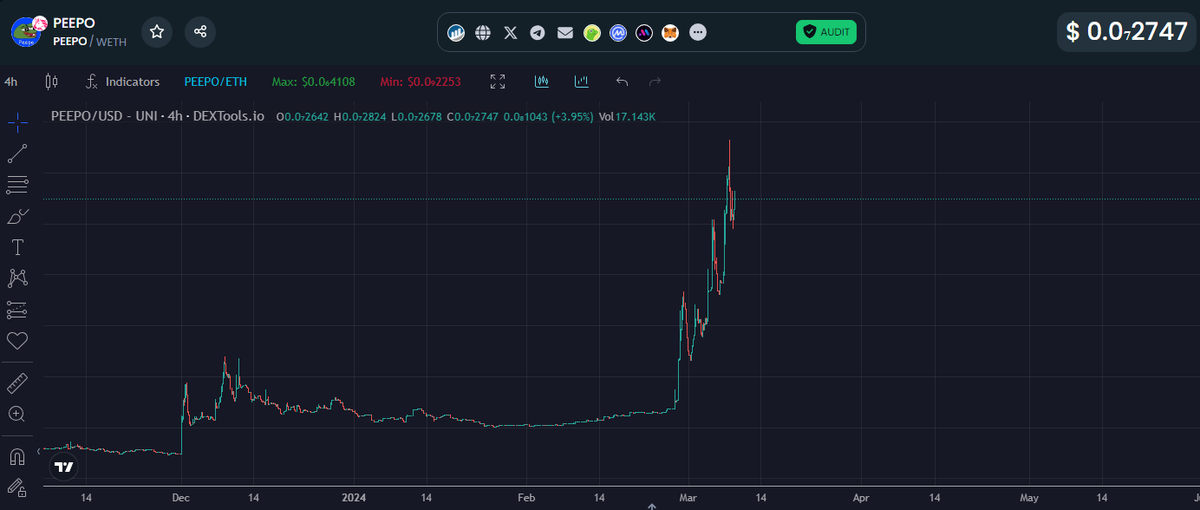Screen dimensions: 1200x510
Task: Select the Text annotation tool
Action: 17,247
